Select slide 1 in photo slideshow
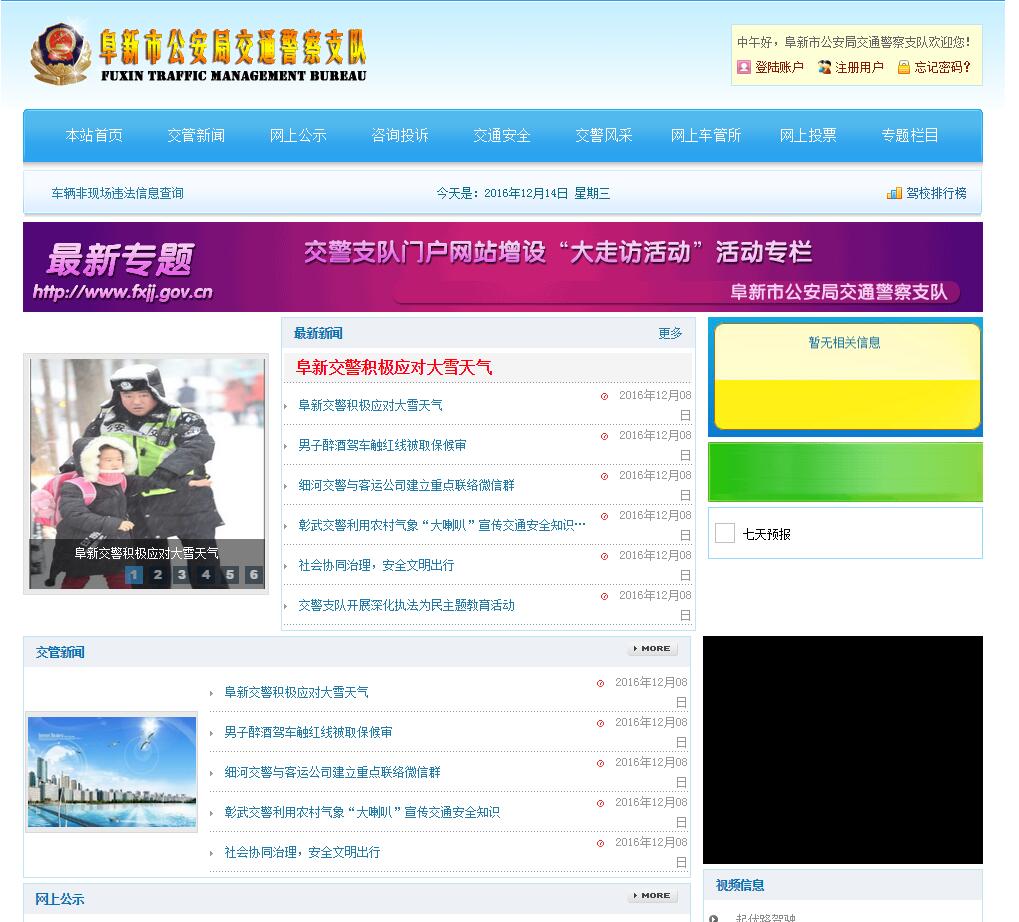 134,574
